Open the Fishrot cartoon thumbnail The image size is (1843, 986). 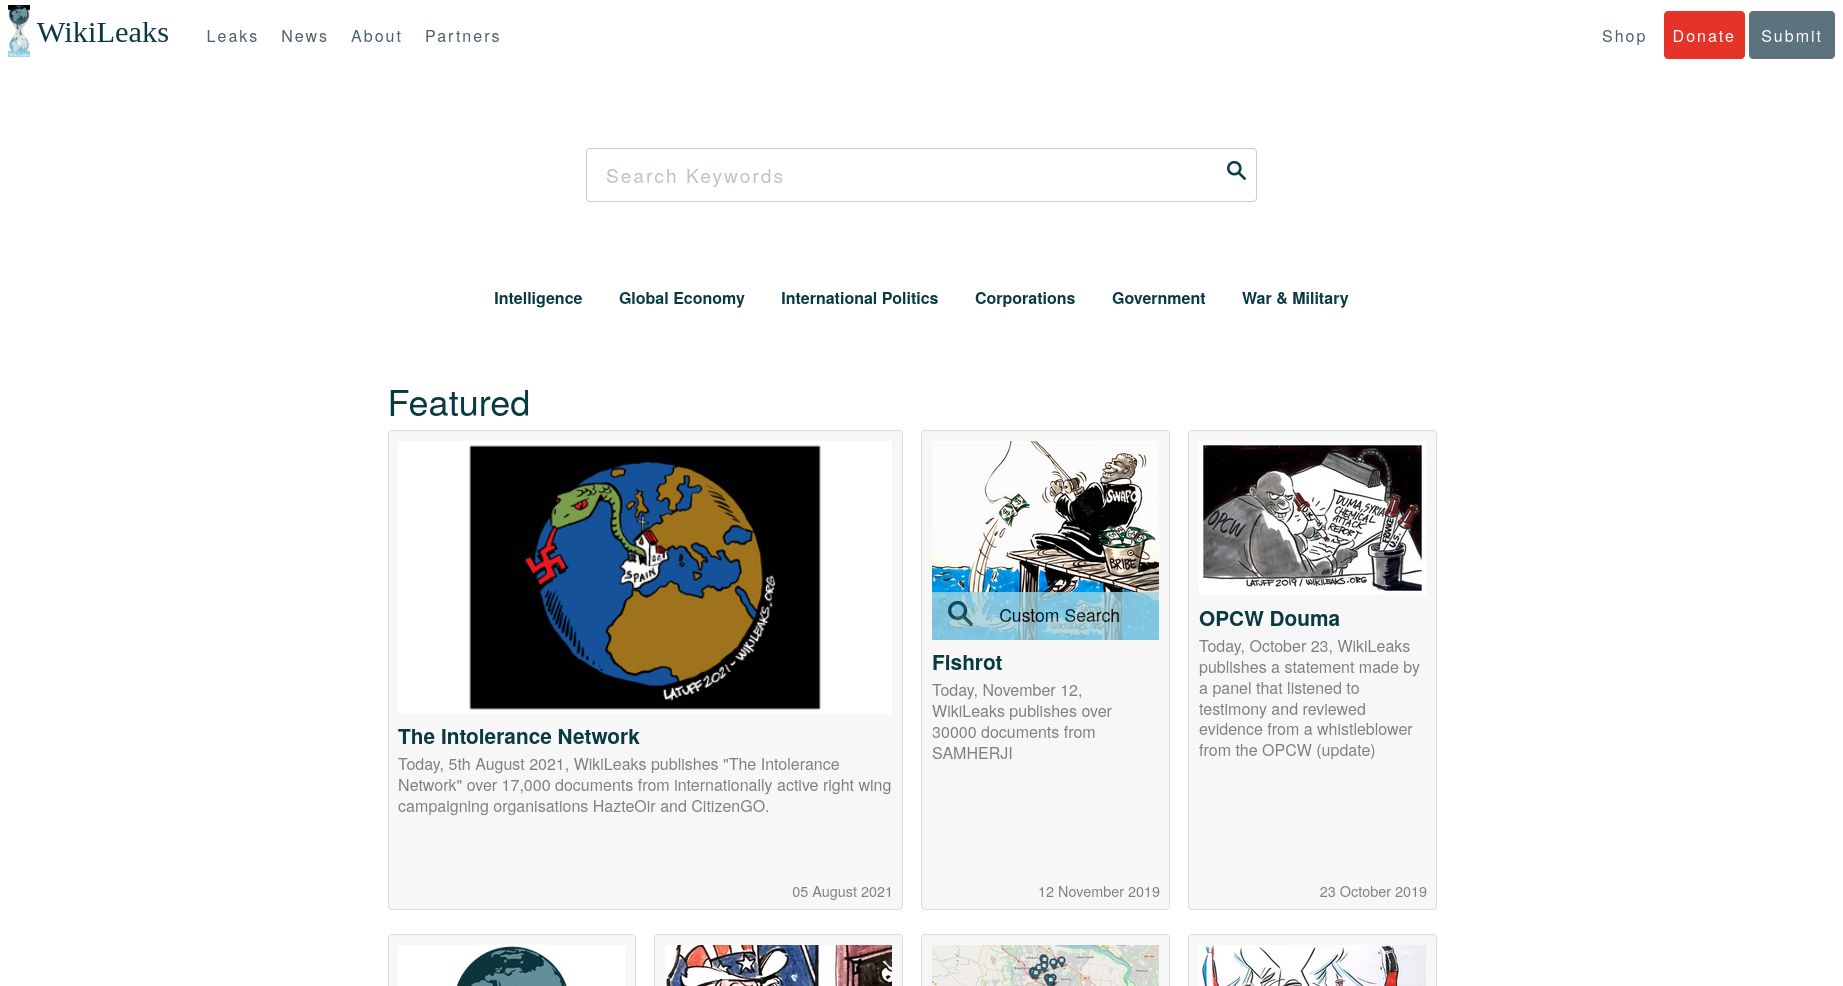pyautogui.click(x=1044, y=520)
